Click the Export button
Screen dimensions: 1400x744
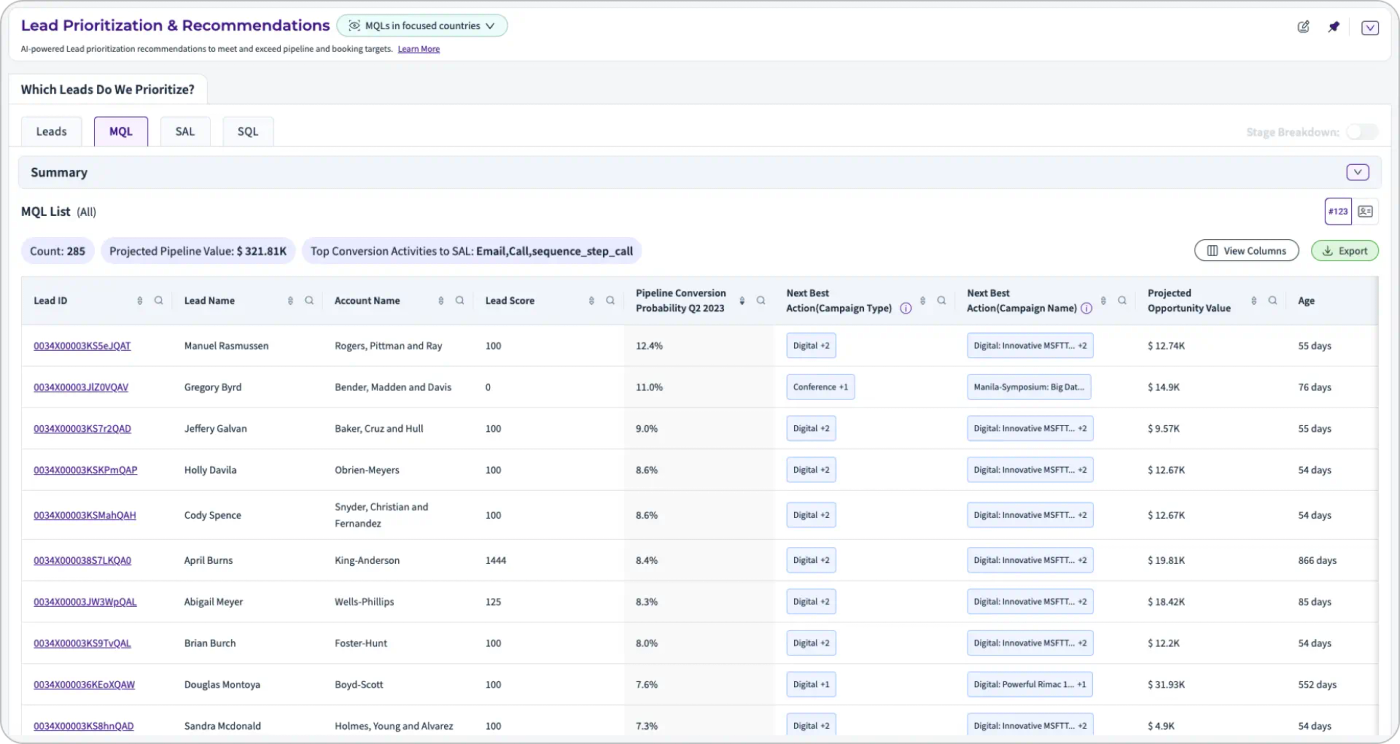point(1345,251)
